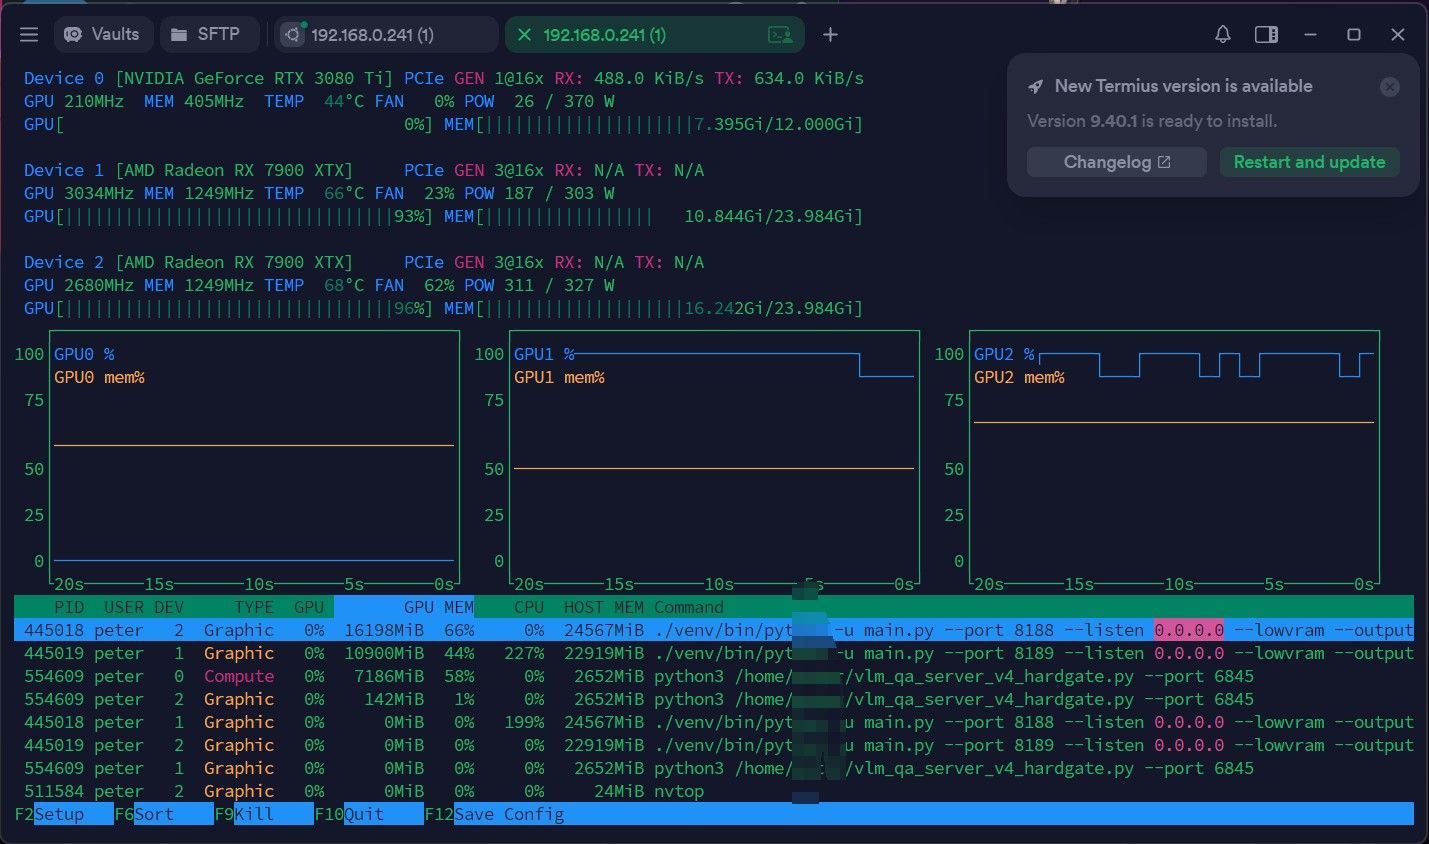Click the rocket icon in update notice
1429x844 pixels.
point(1036,87)
